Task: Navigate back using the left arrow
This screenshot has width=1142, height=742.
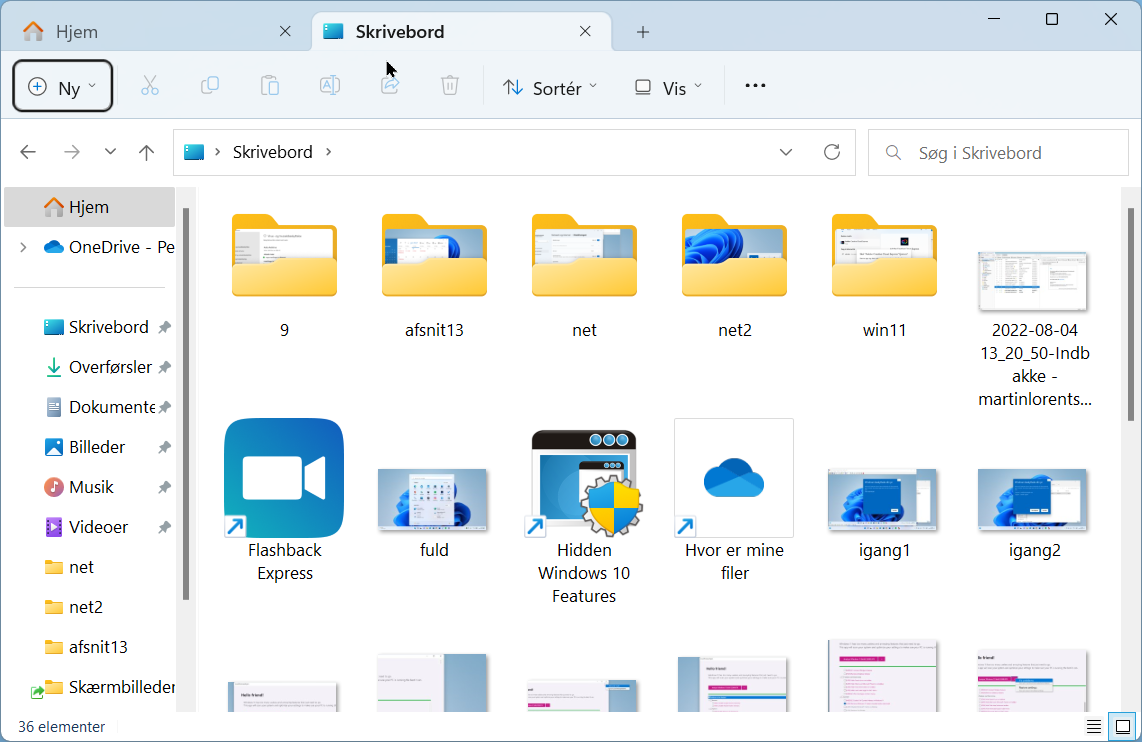Action: tap(28, 152)
